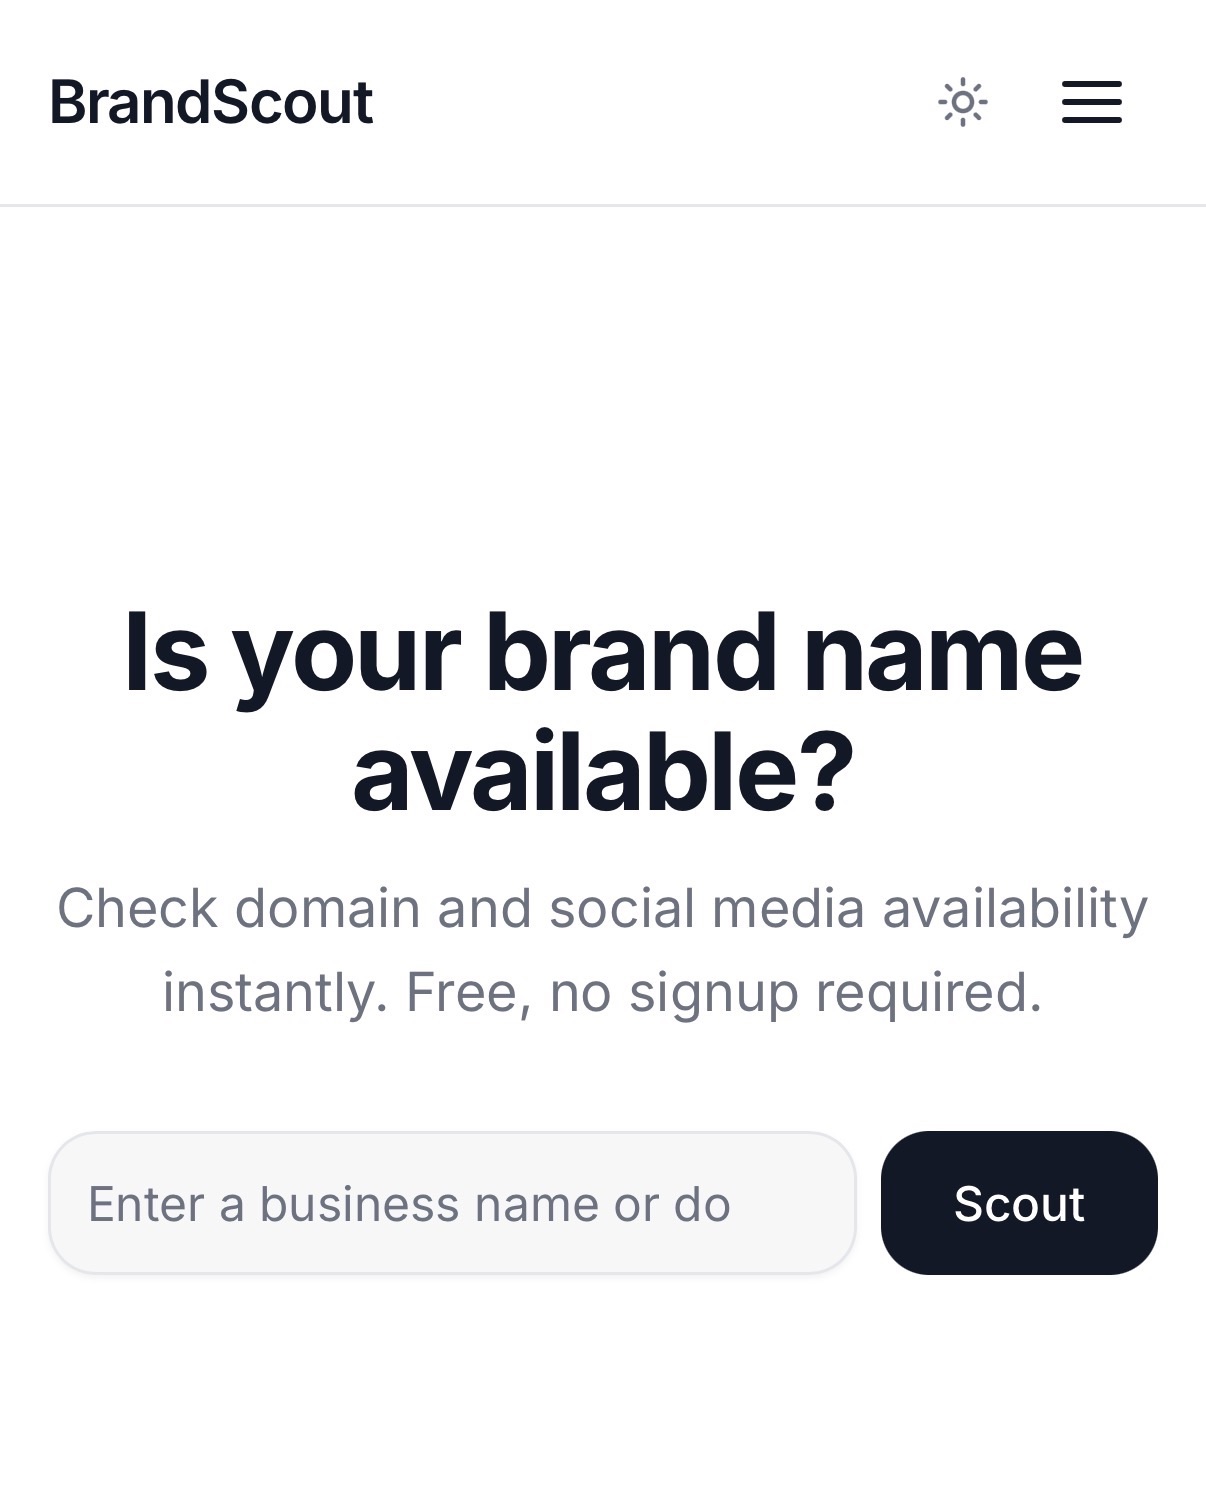Viewport: 1206px width, 1497px height.
Task: Open the hamburger navigation menu
Action: 1091,102
